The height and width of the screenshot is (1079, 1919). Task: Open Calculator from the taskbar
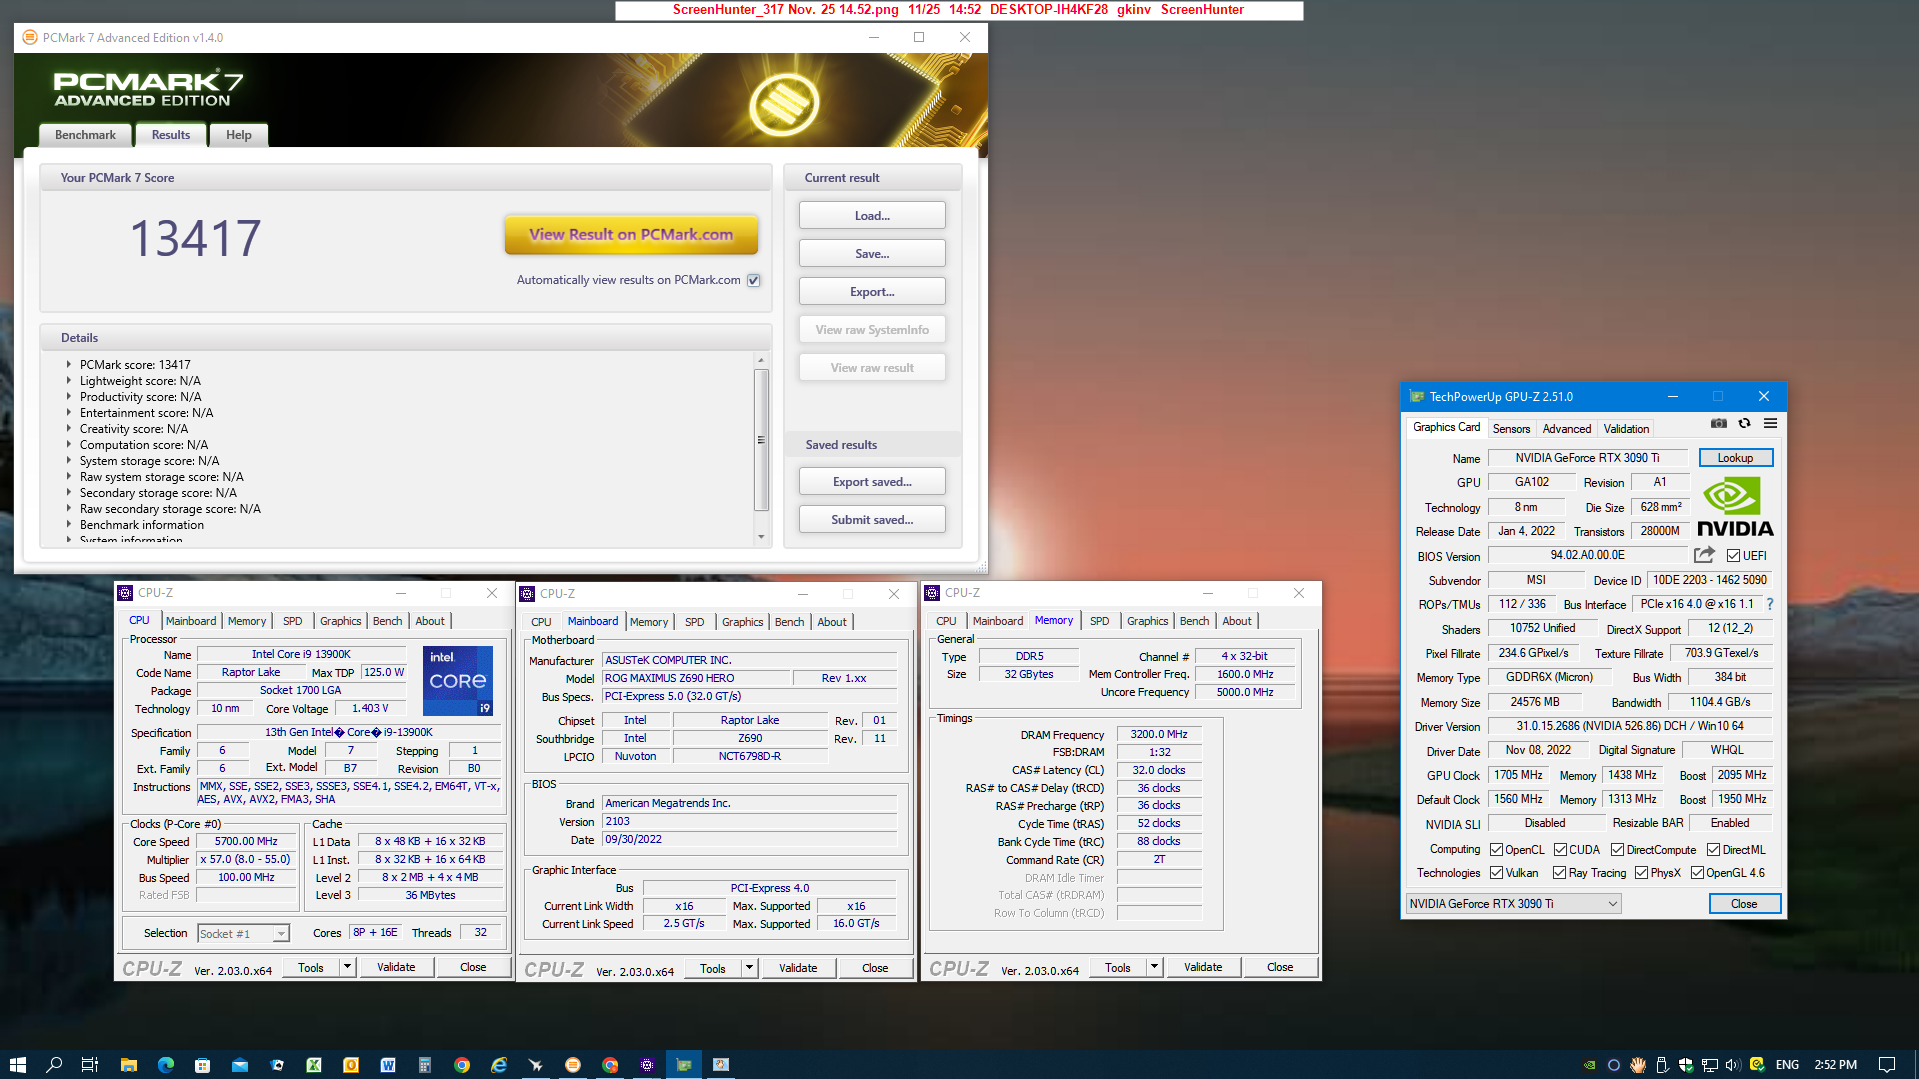coord(425,1064)
